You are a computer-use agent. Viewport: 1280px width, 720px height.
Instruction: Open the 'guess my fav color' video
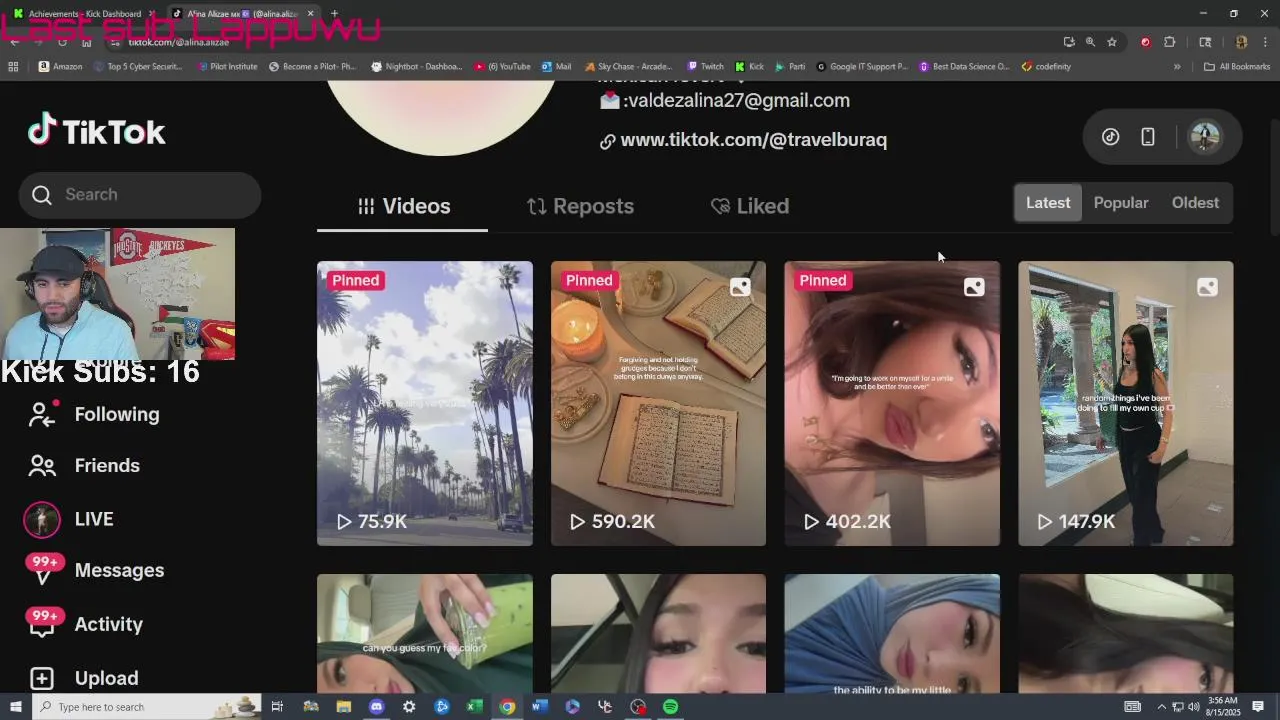pyautogui.click(x=425, y=633)
